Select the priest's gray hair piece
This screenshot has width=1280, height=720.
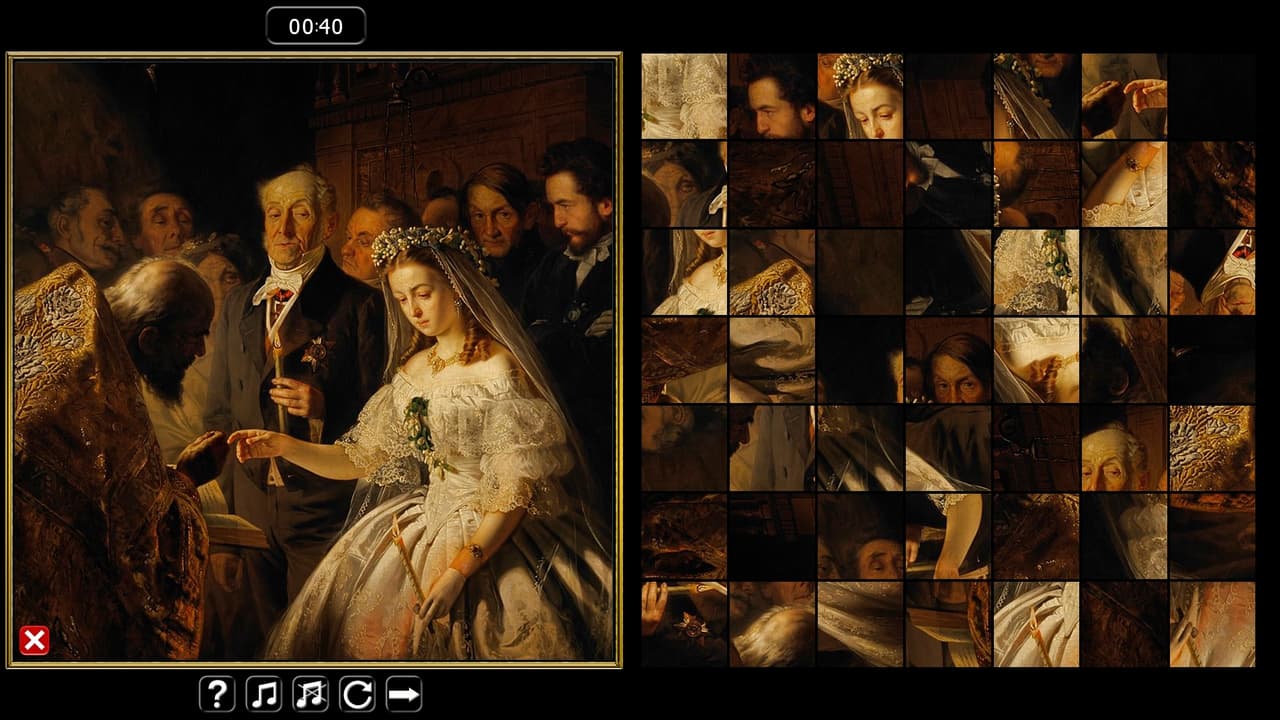pyautogui.click(x=773, y=624)
